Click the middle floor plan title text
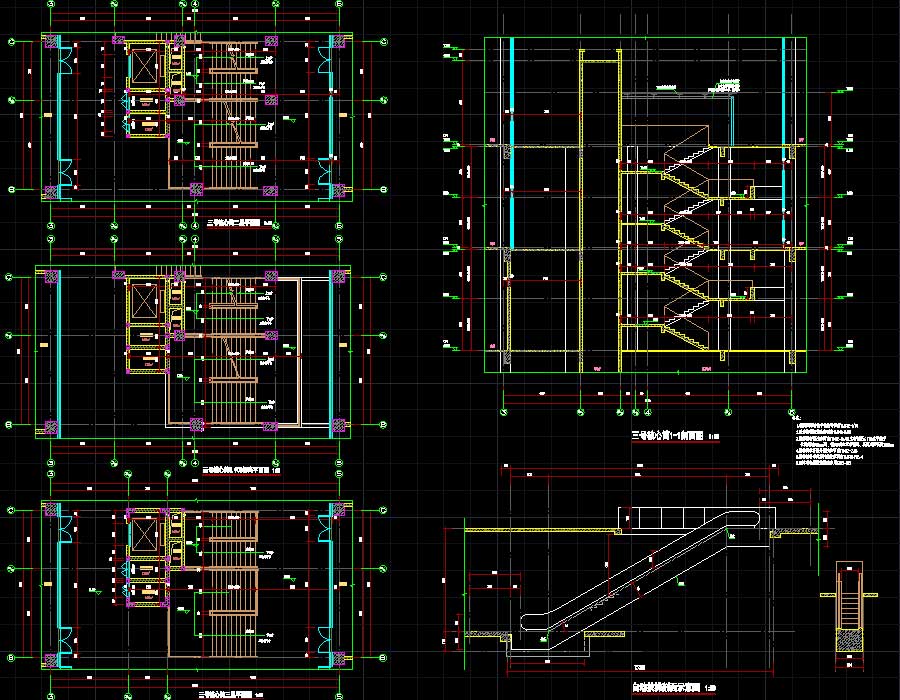Viewport: 900px width, 700px height. (242, 469)
